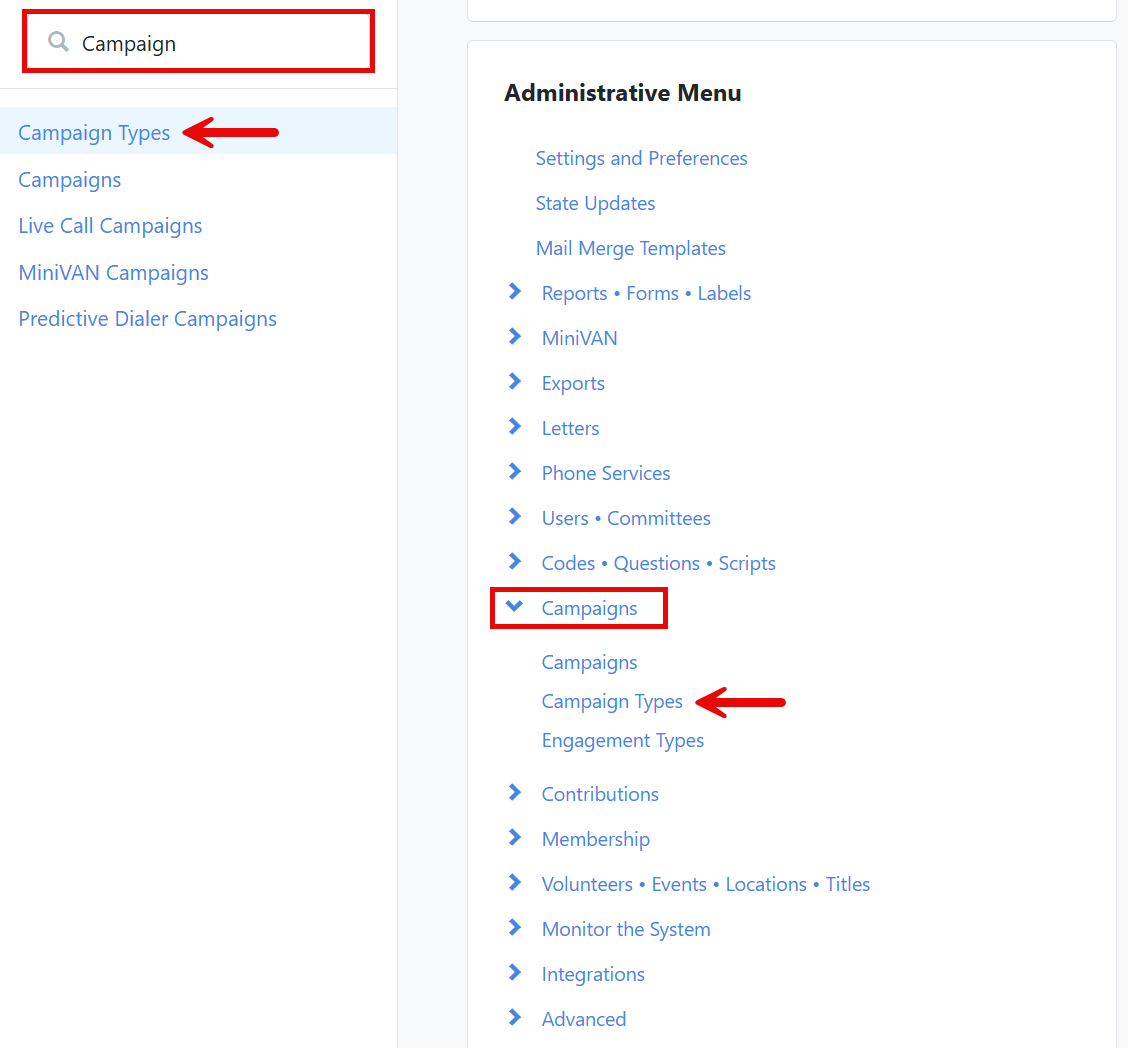Expand the Advanced section chevron
1128x1048 pixels.
click(514, 1017)
